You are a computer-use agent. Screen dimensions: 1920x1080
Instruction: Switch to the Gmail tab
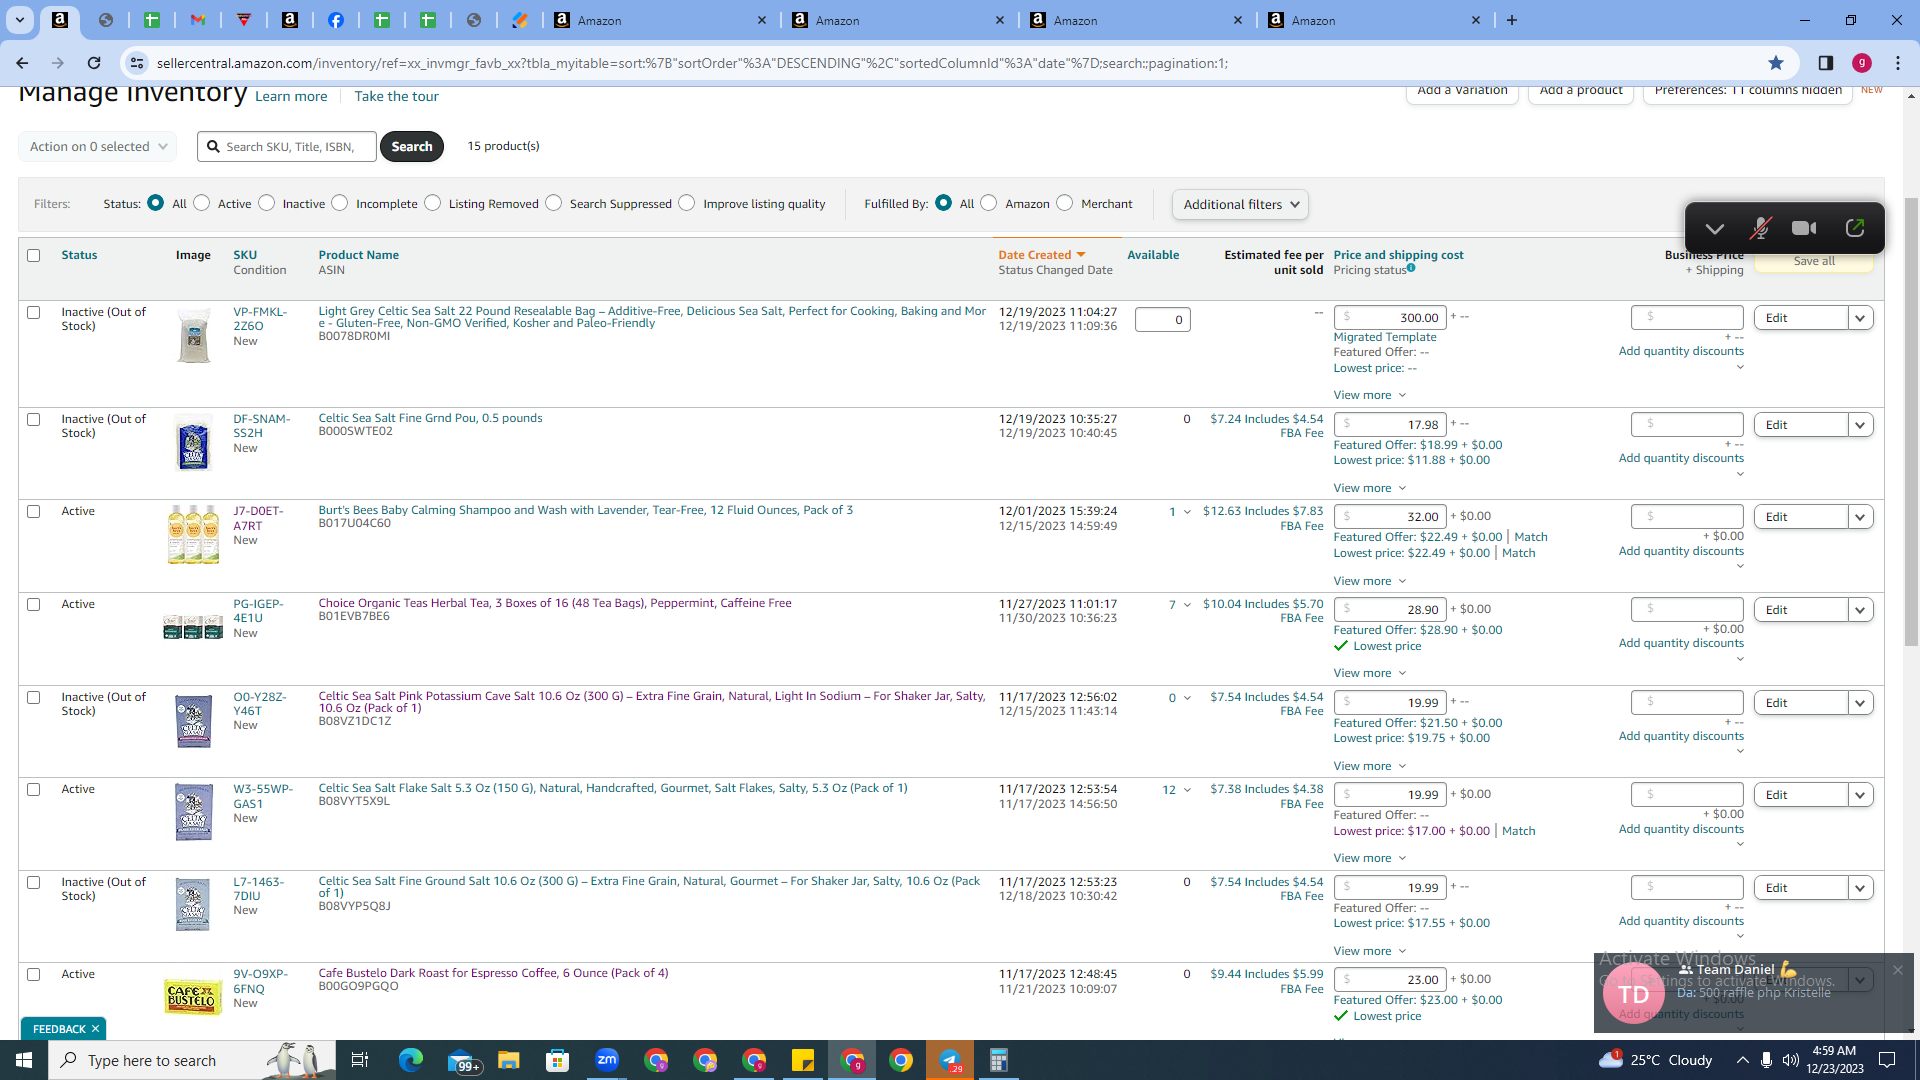[198, 20]
